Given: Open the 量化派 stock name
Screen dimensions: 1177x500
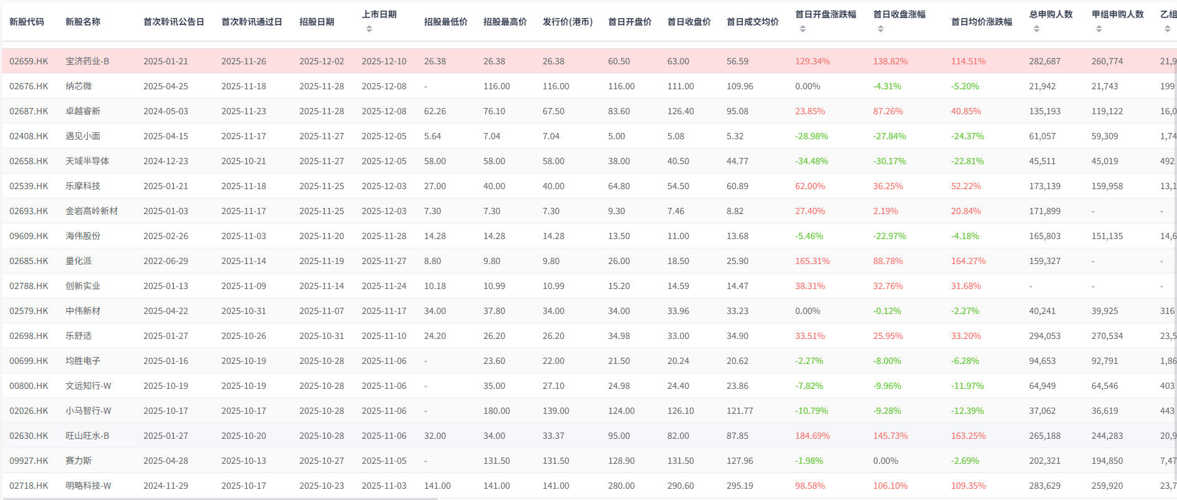Looking at the screenshot, I should 78,261.
